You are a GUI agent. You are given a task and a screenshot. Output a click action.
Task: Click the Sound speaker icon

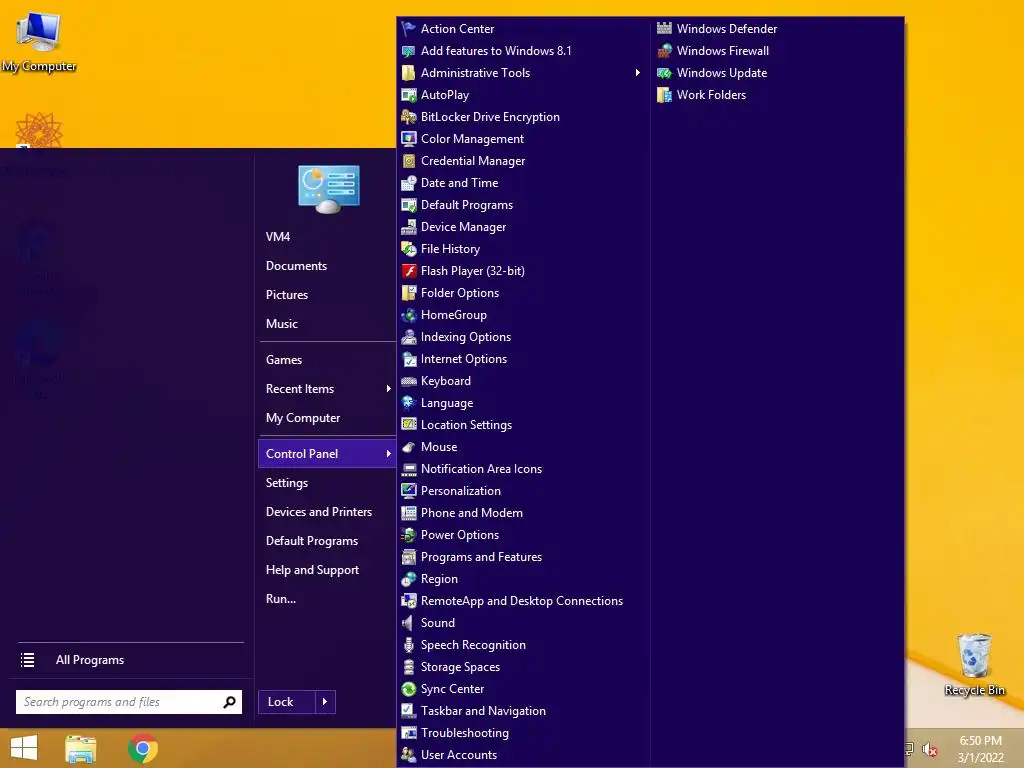409,623
